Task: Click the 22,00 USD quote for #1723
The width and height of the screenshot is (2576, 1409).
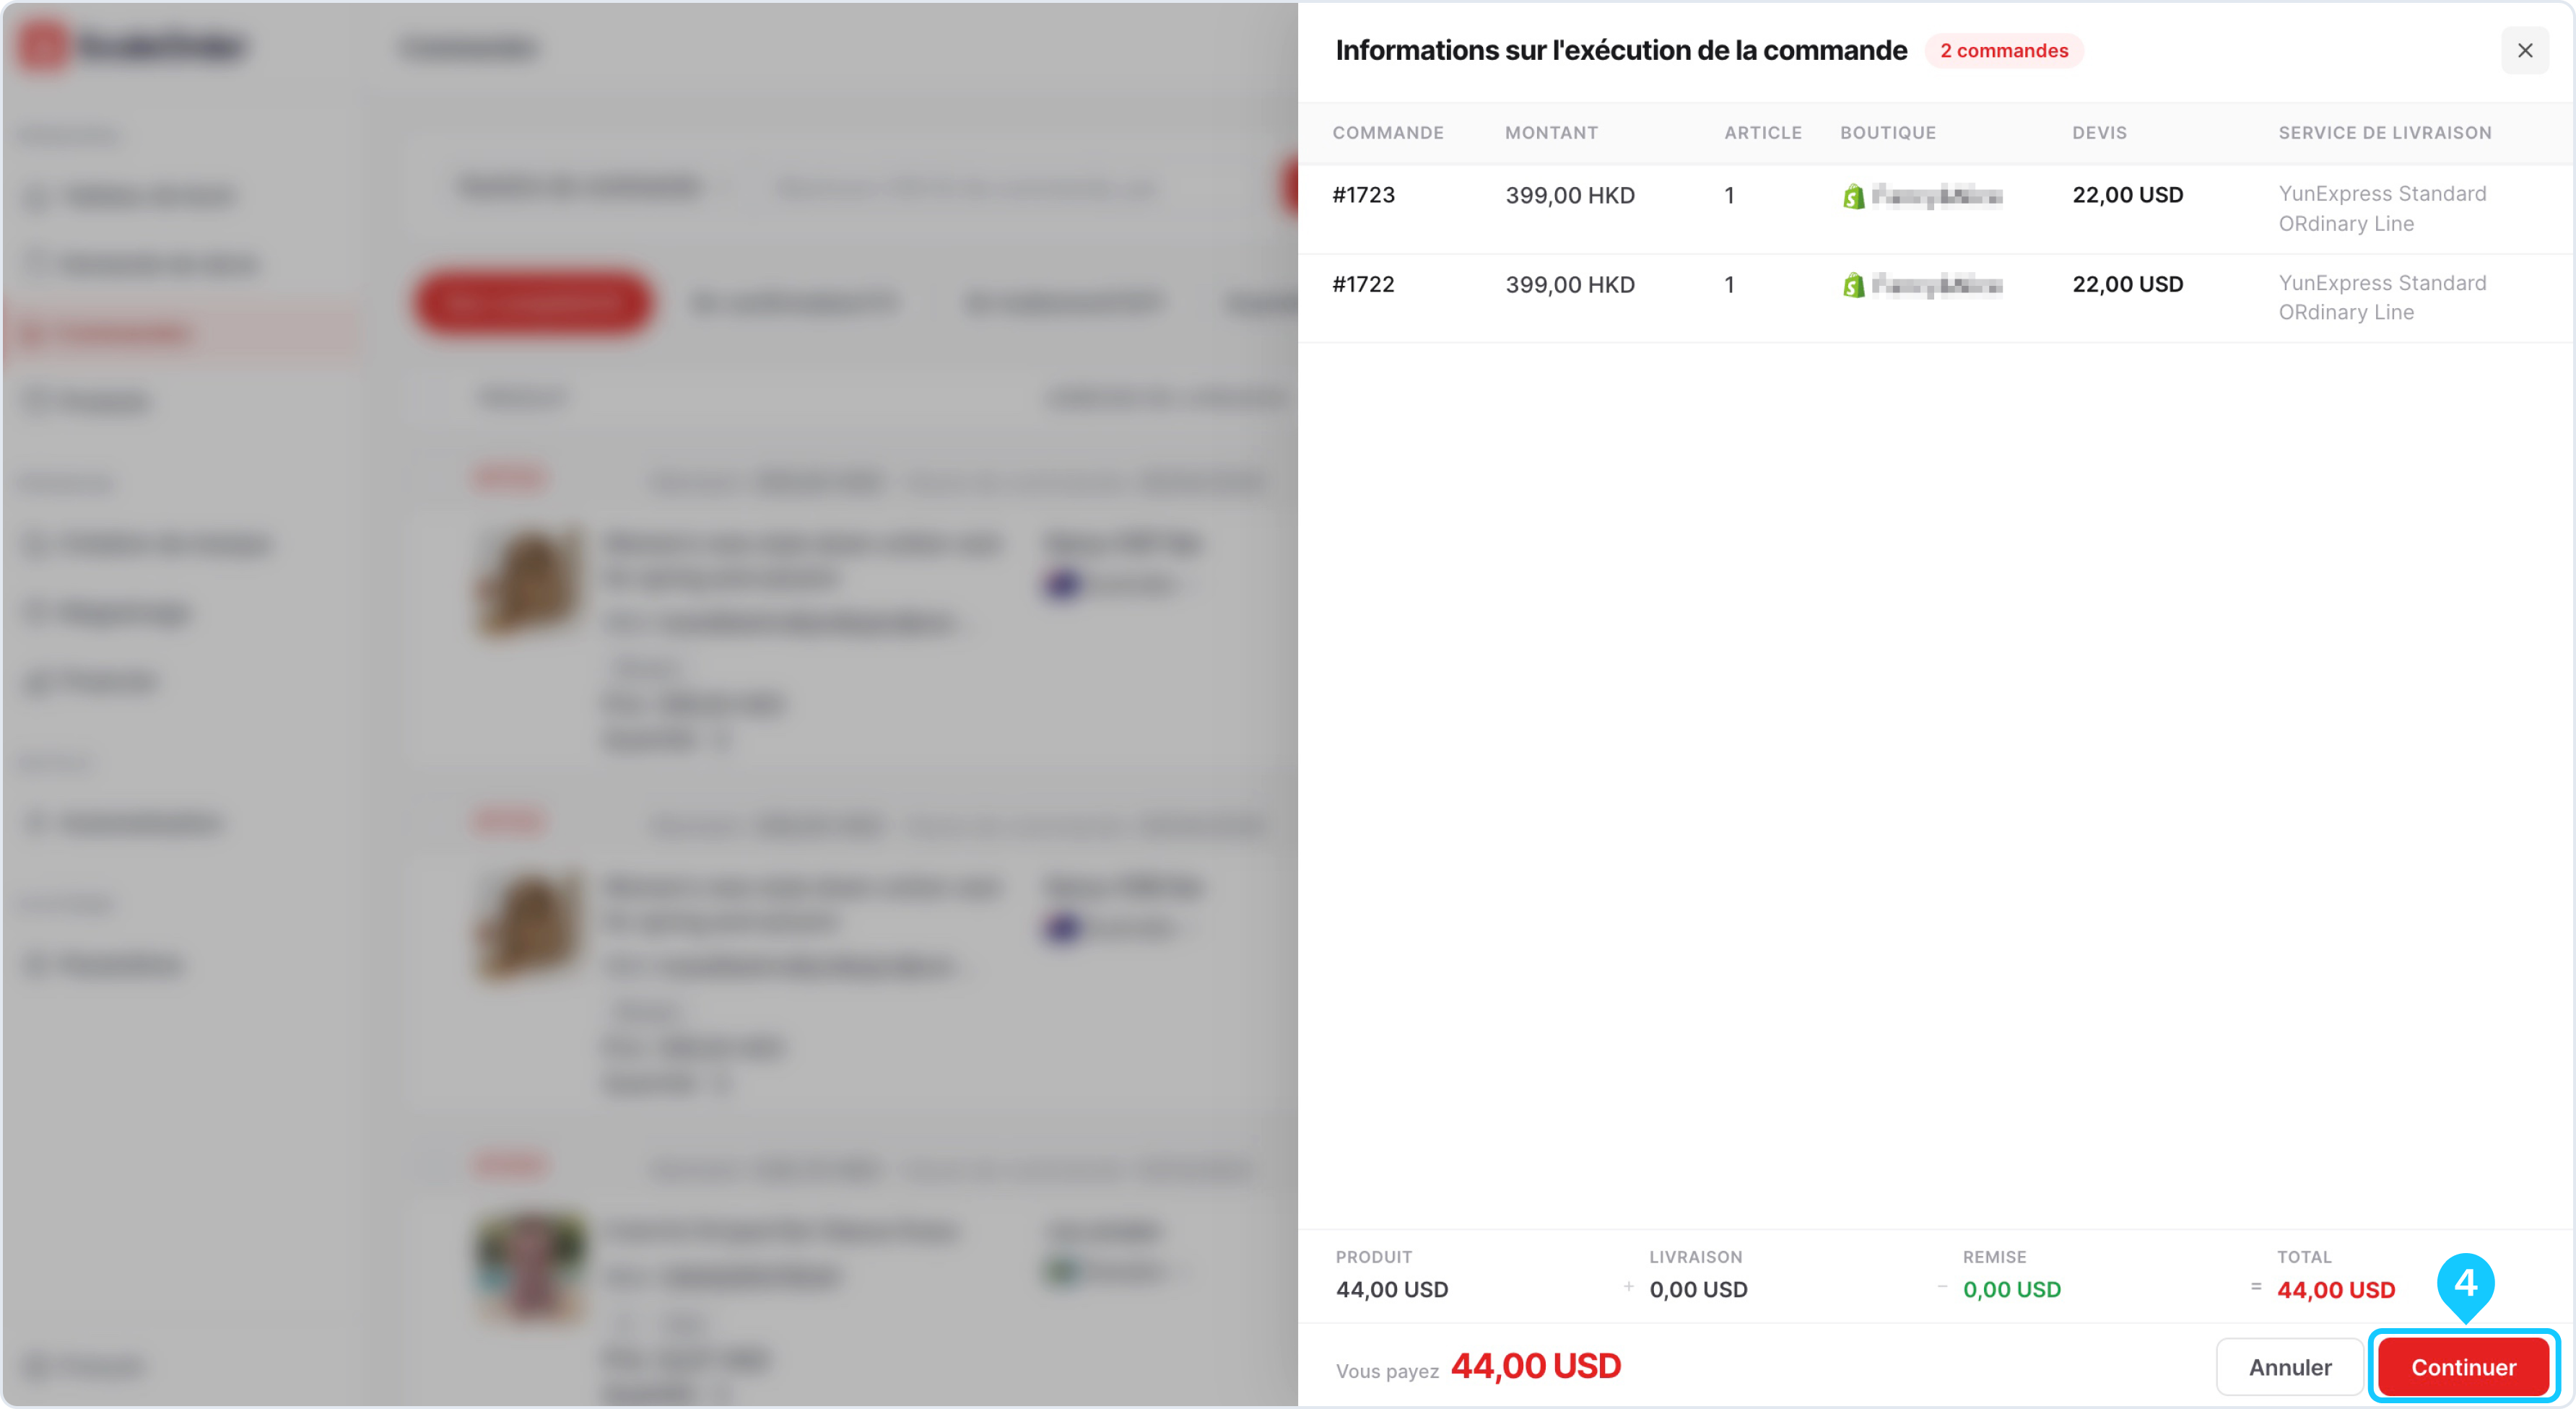Action: [x=2127, y=195]
